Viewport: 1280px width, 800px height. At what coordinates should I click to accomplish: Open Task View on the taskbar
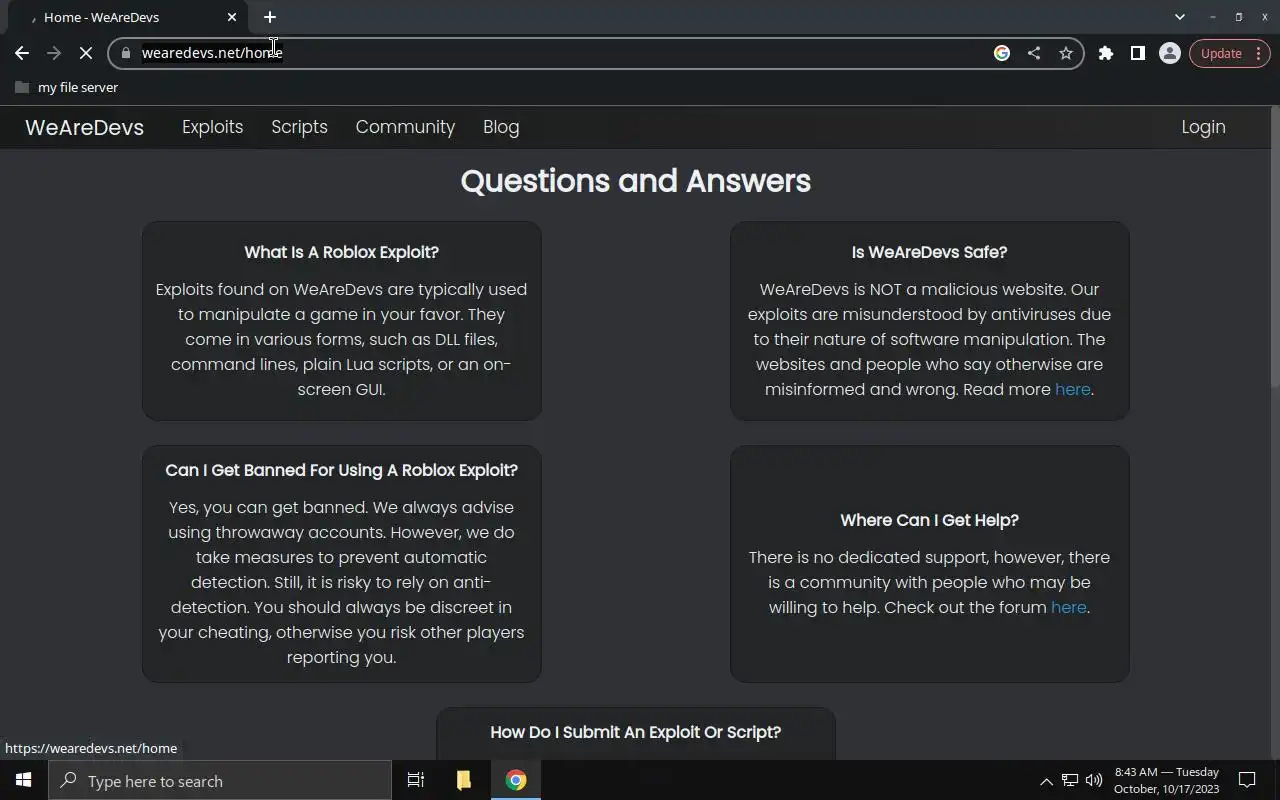coord(416,780)
